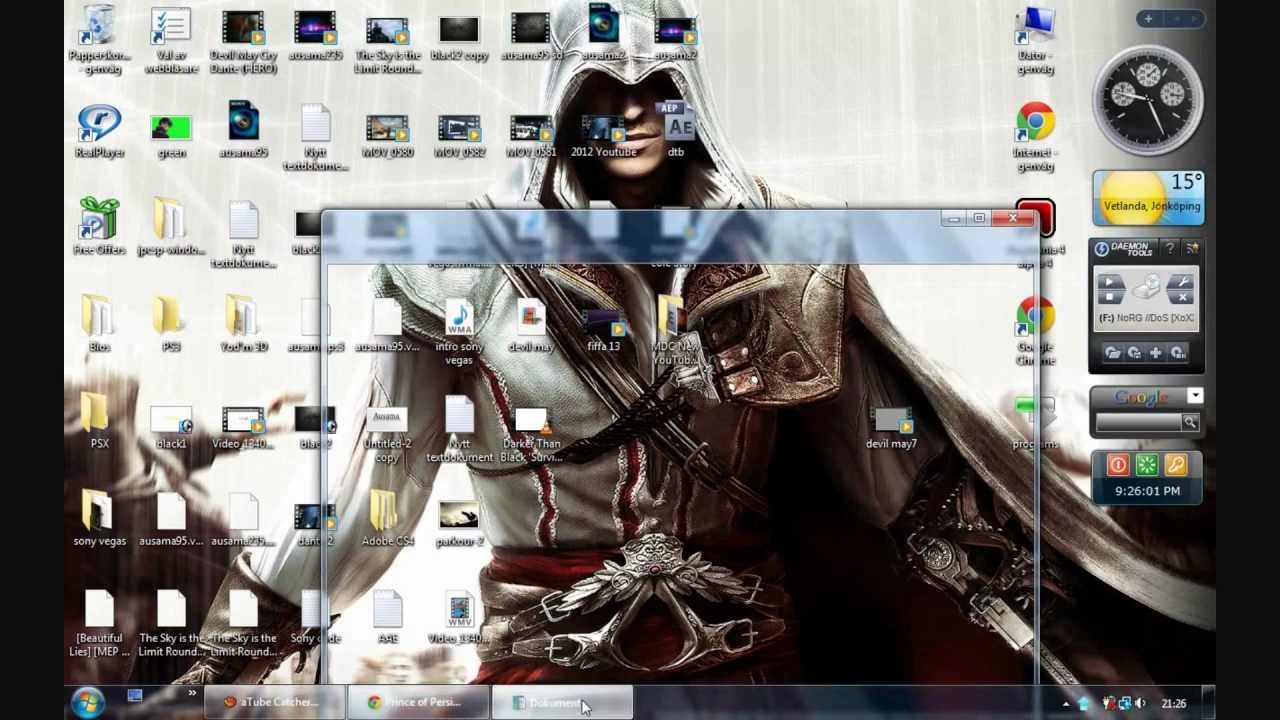Switch to the Prince of Persia Chrome taskbar button
Viewport: 1280px width, 720px height.
419,703
